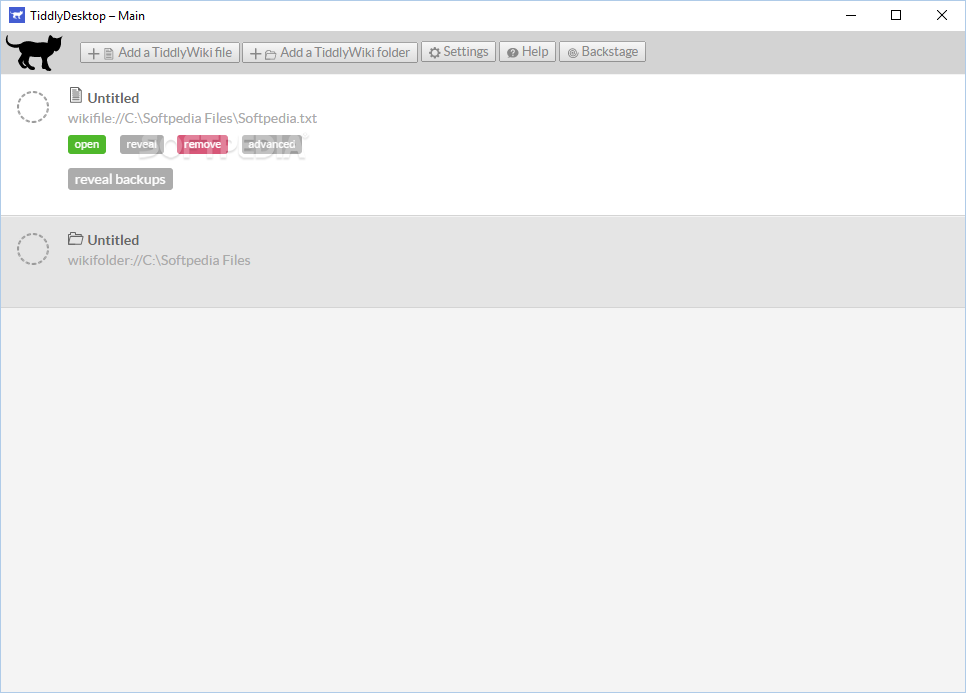
Task: Click the wikifolder://C:\Softpedia Files path
Action: coord(159,260)
